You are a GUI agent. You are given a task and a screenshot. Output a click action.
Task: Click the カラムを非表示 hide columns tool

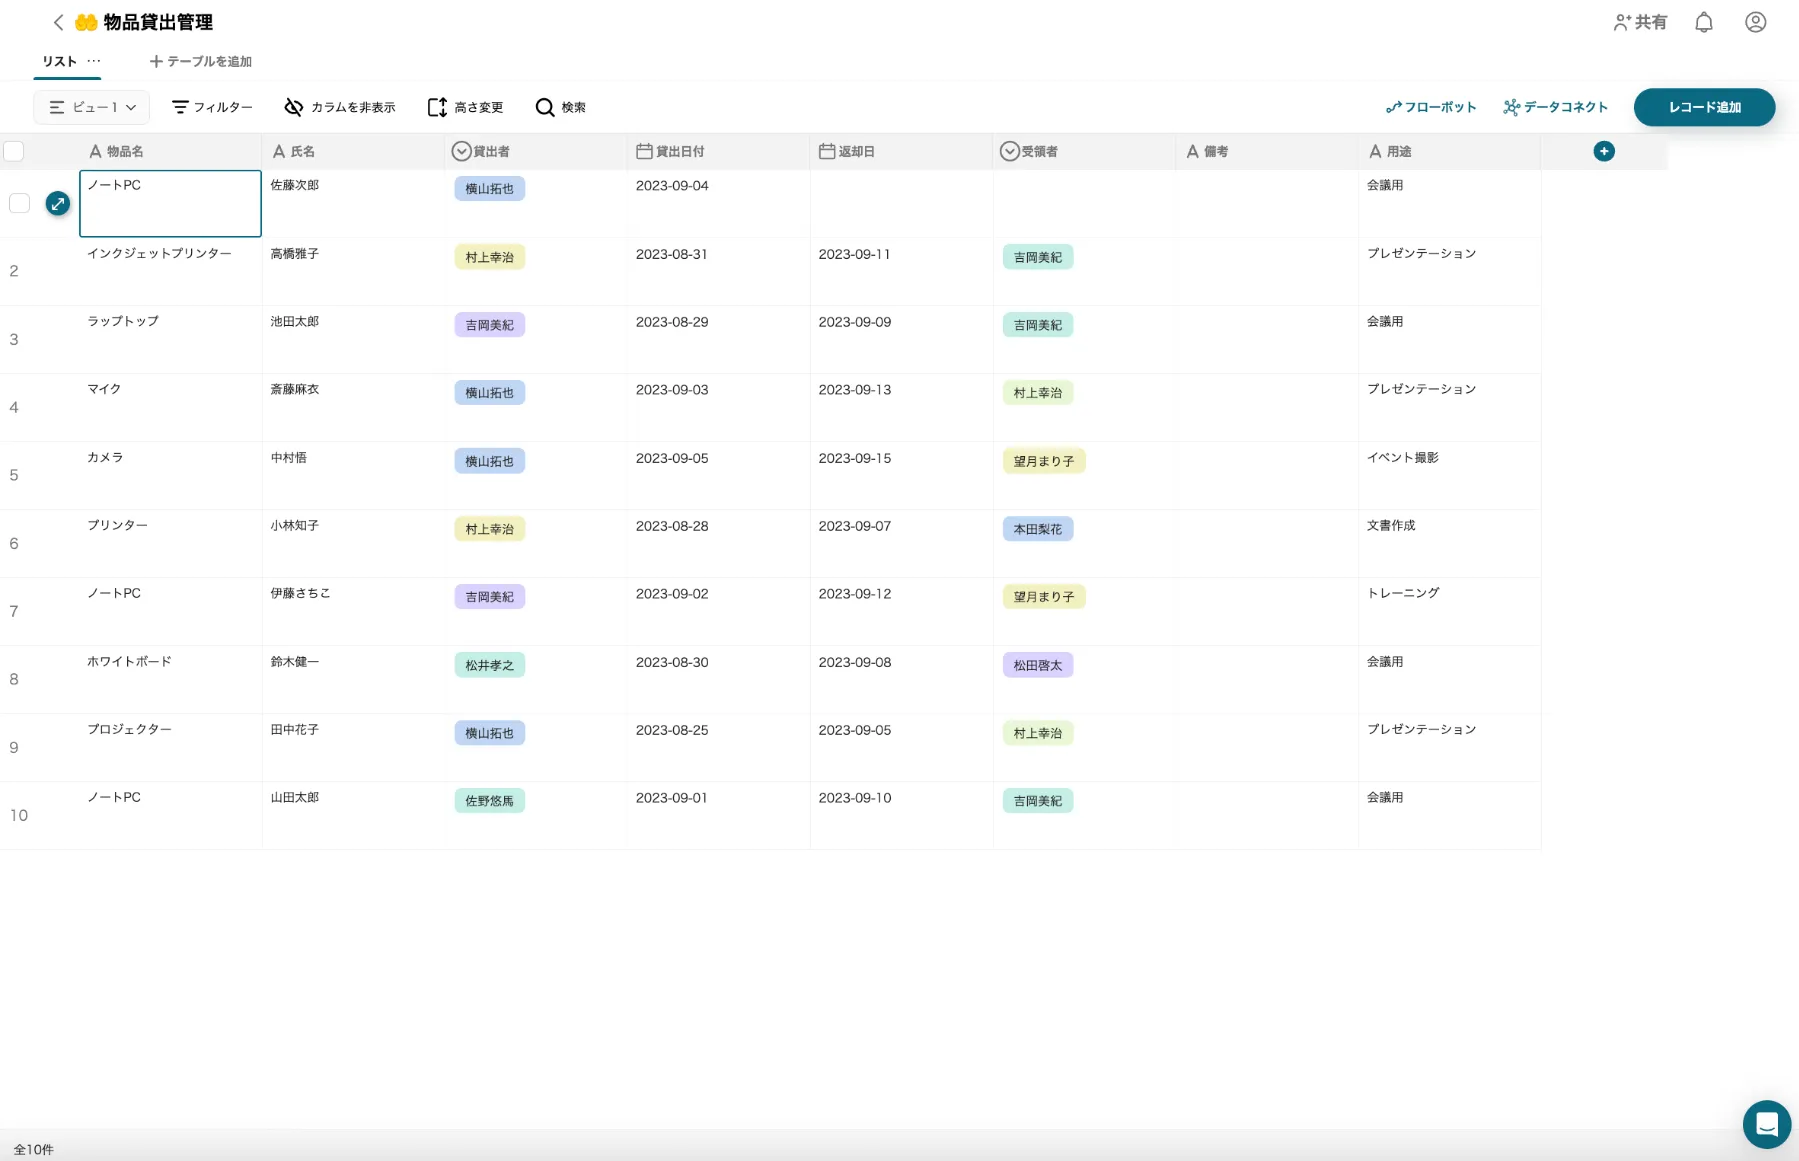pyautogui.click(x=340, y=107)
